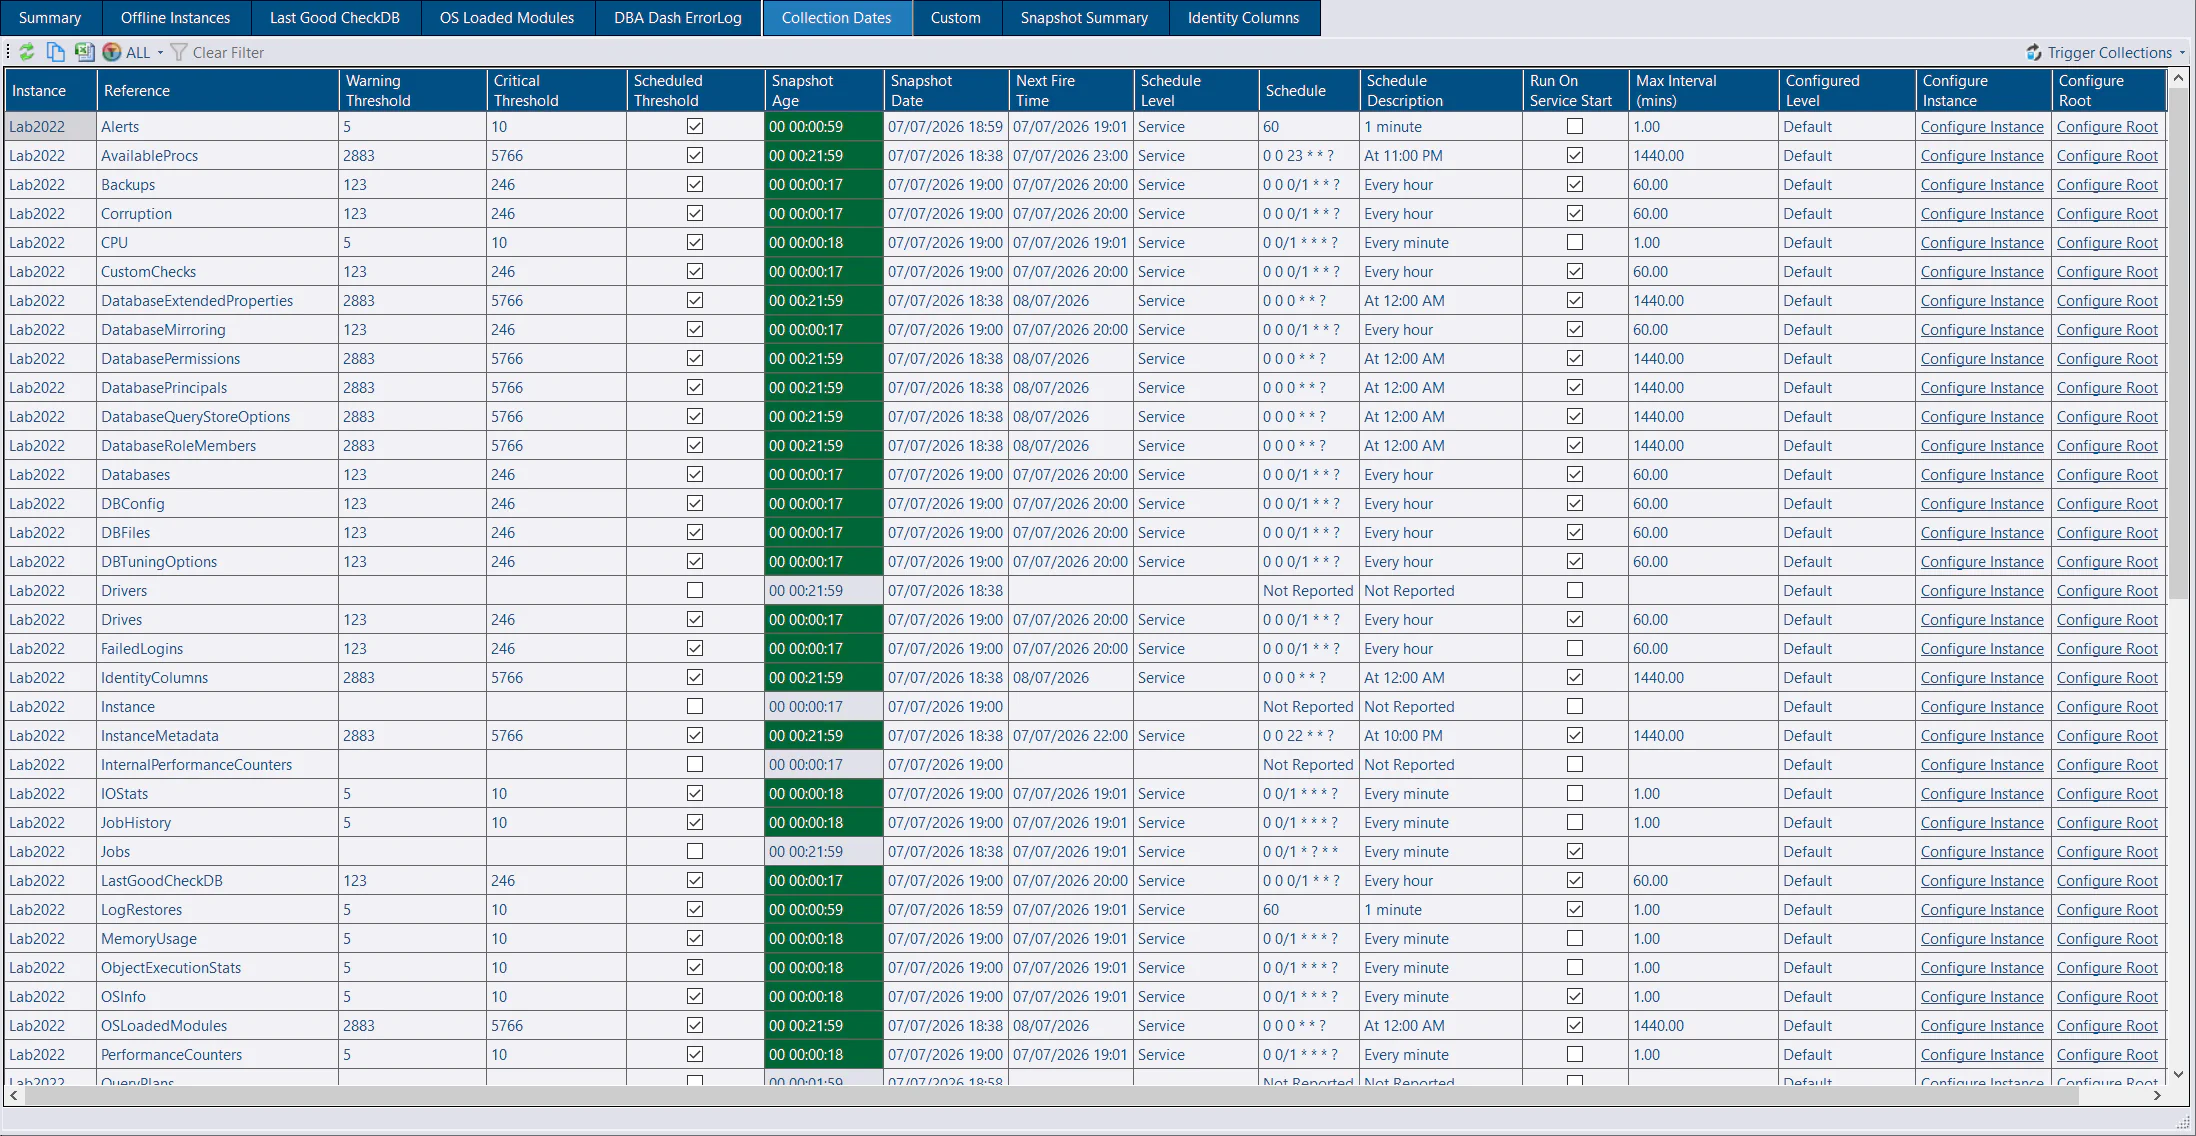2196x1136 pixels.
Task: Click the Trigger Collections icon
Action: coord(2034,52)
